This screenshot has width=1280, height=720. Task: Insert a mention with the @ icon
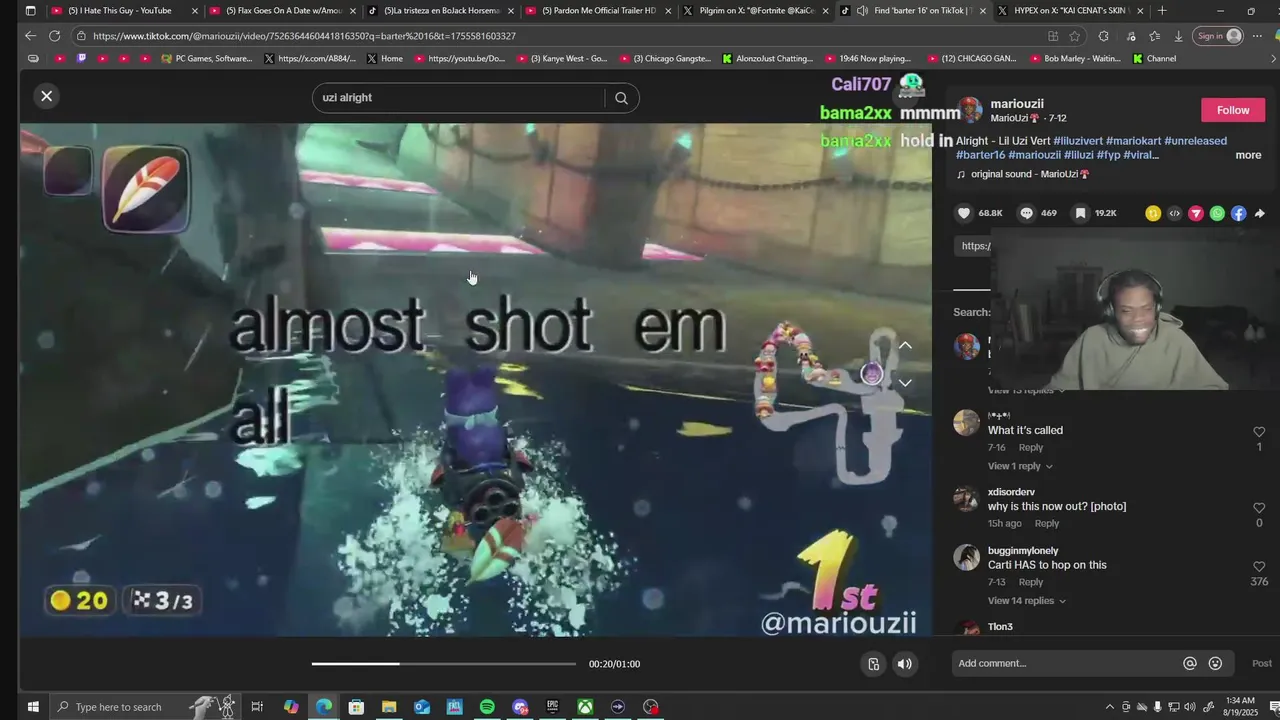(x=1190, y=663)
